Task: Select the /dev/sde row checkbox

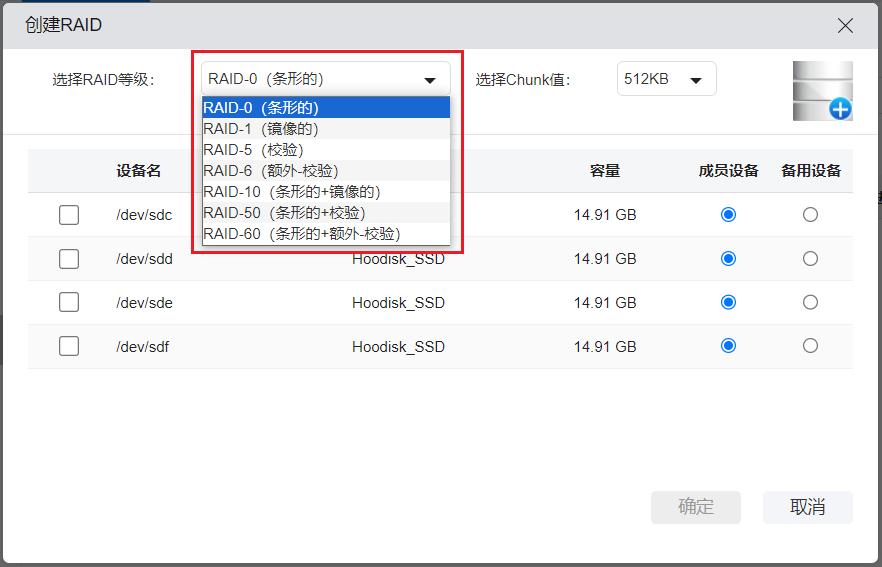Action: [69, 302]
